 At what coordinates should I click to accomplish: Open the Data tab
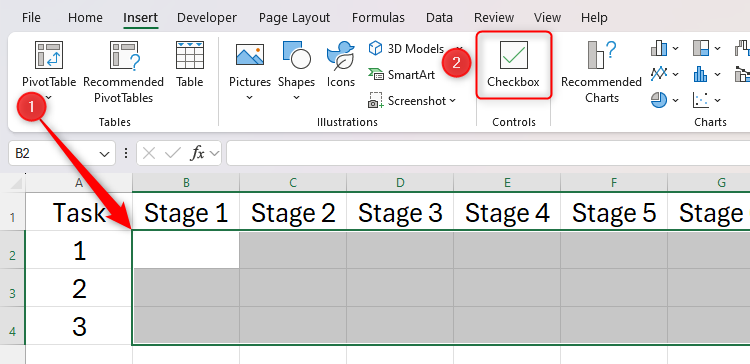pos(439,18)
